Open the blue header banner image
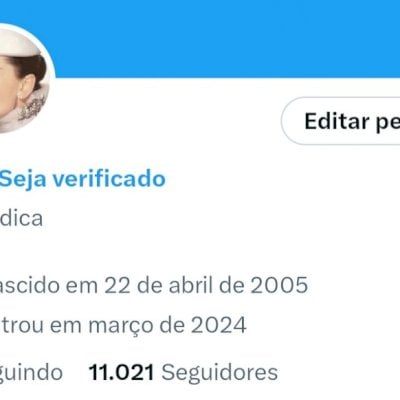 pos(227,38)
